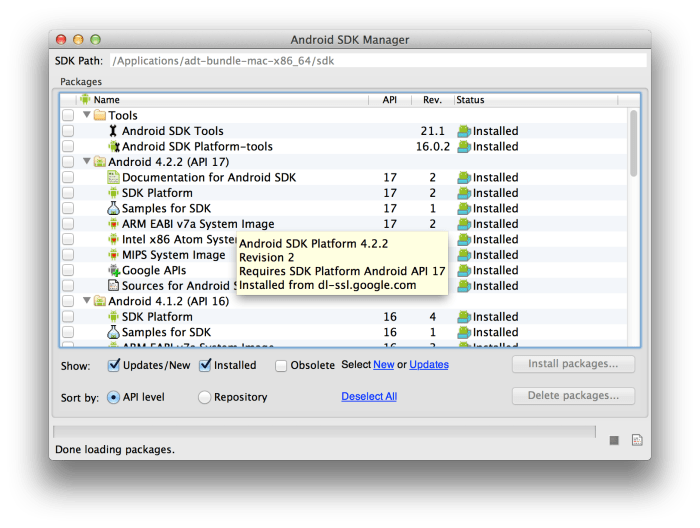Click the Deselect All link
Image resolution: width=700 pixels, height=528 pixels.
[x=369, y=396]
